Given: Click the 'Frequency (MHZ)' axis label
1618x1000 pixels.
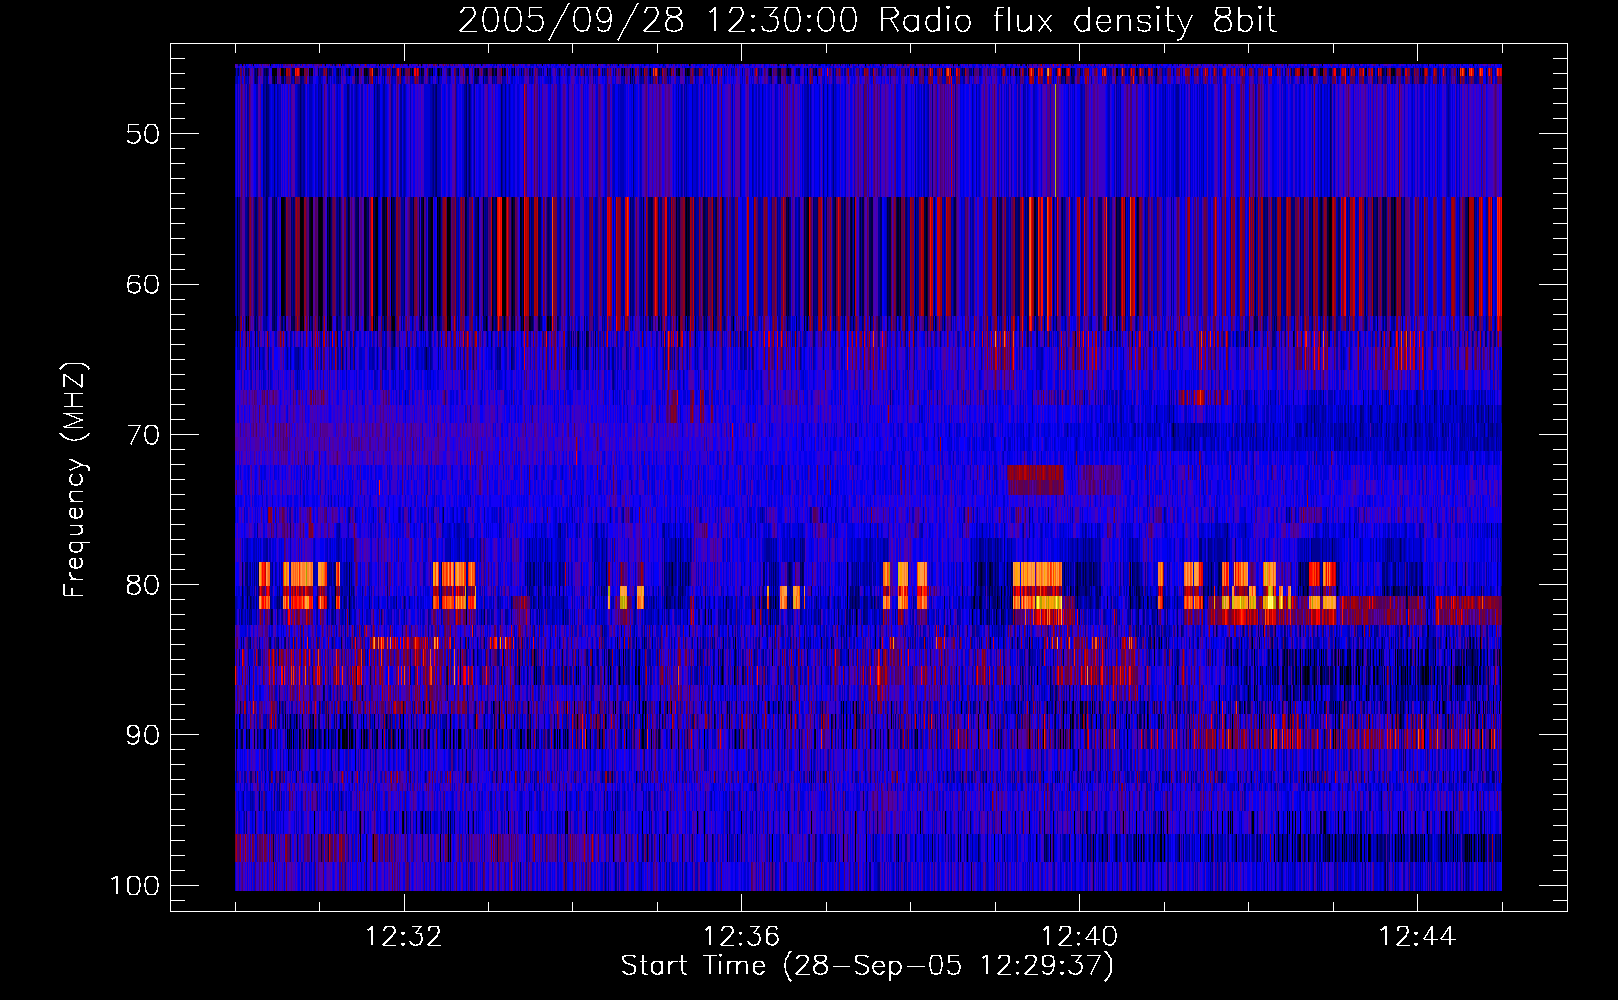Looking at the screenshot, I should (75, 480).
